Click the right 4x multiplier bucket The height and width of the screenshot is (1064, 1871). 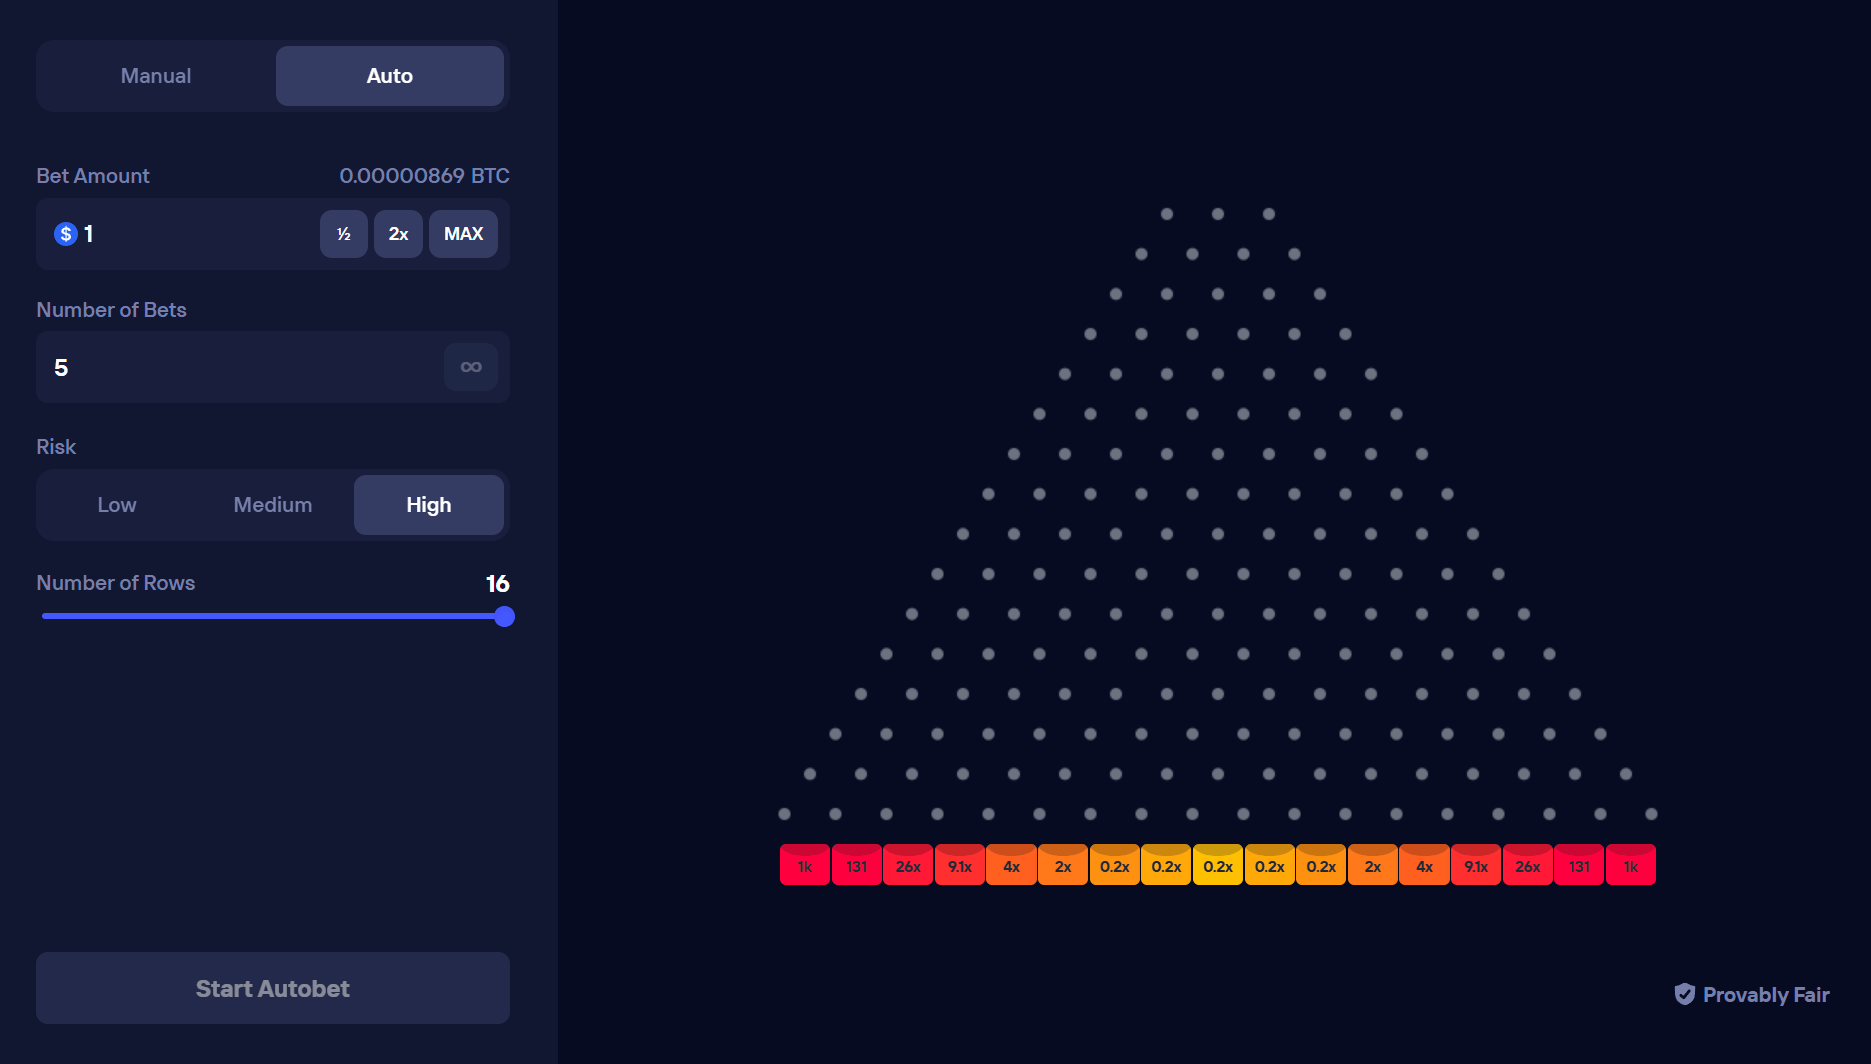(1425, 866)
